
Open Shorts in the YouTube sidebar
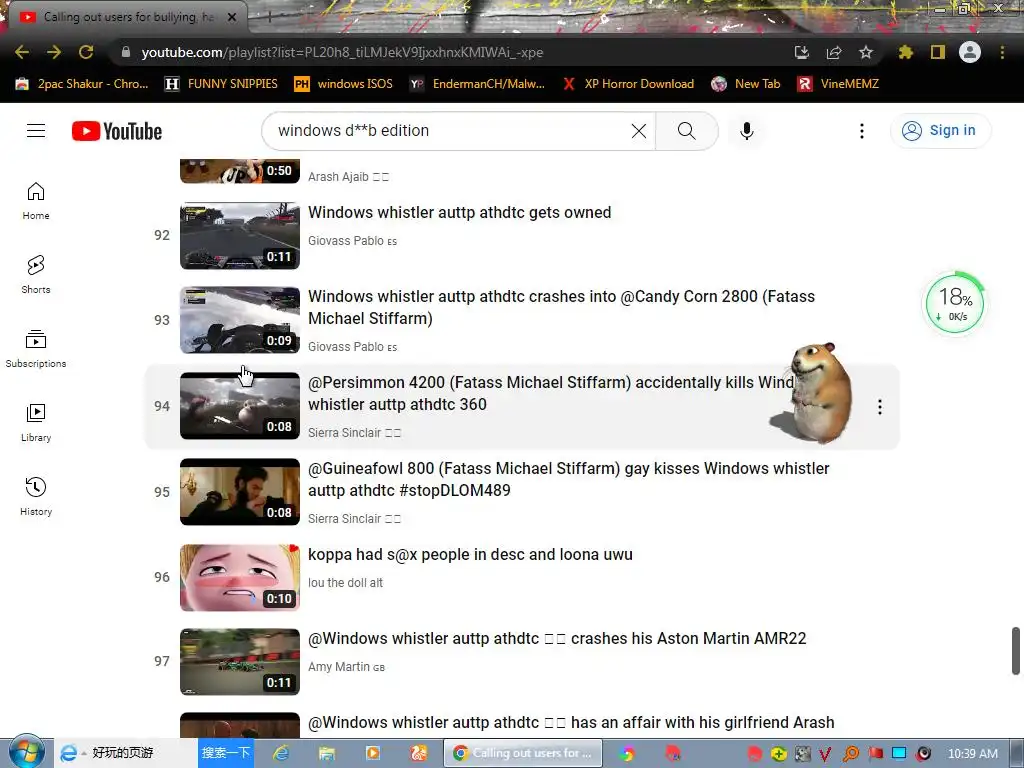36,275
